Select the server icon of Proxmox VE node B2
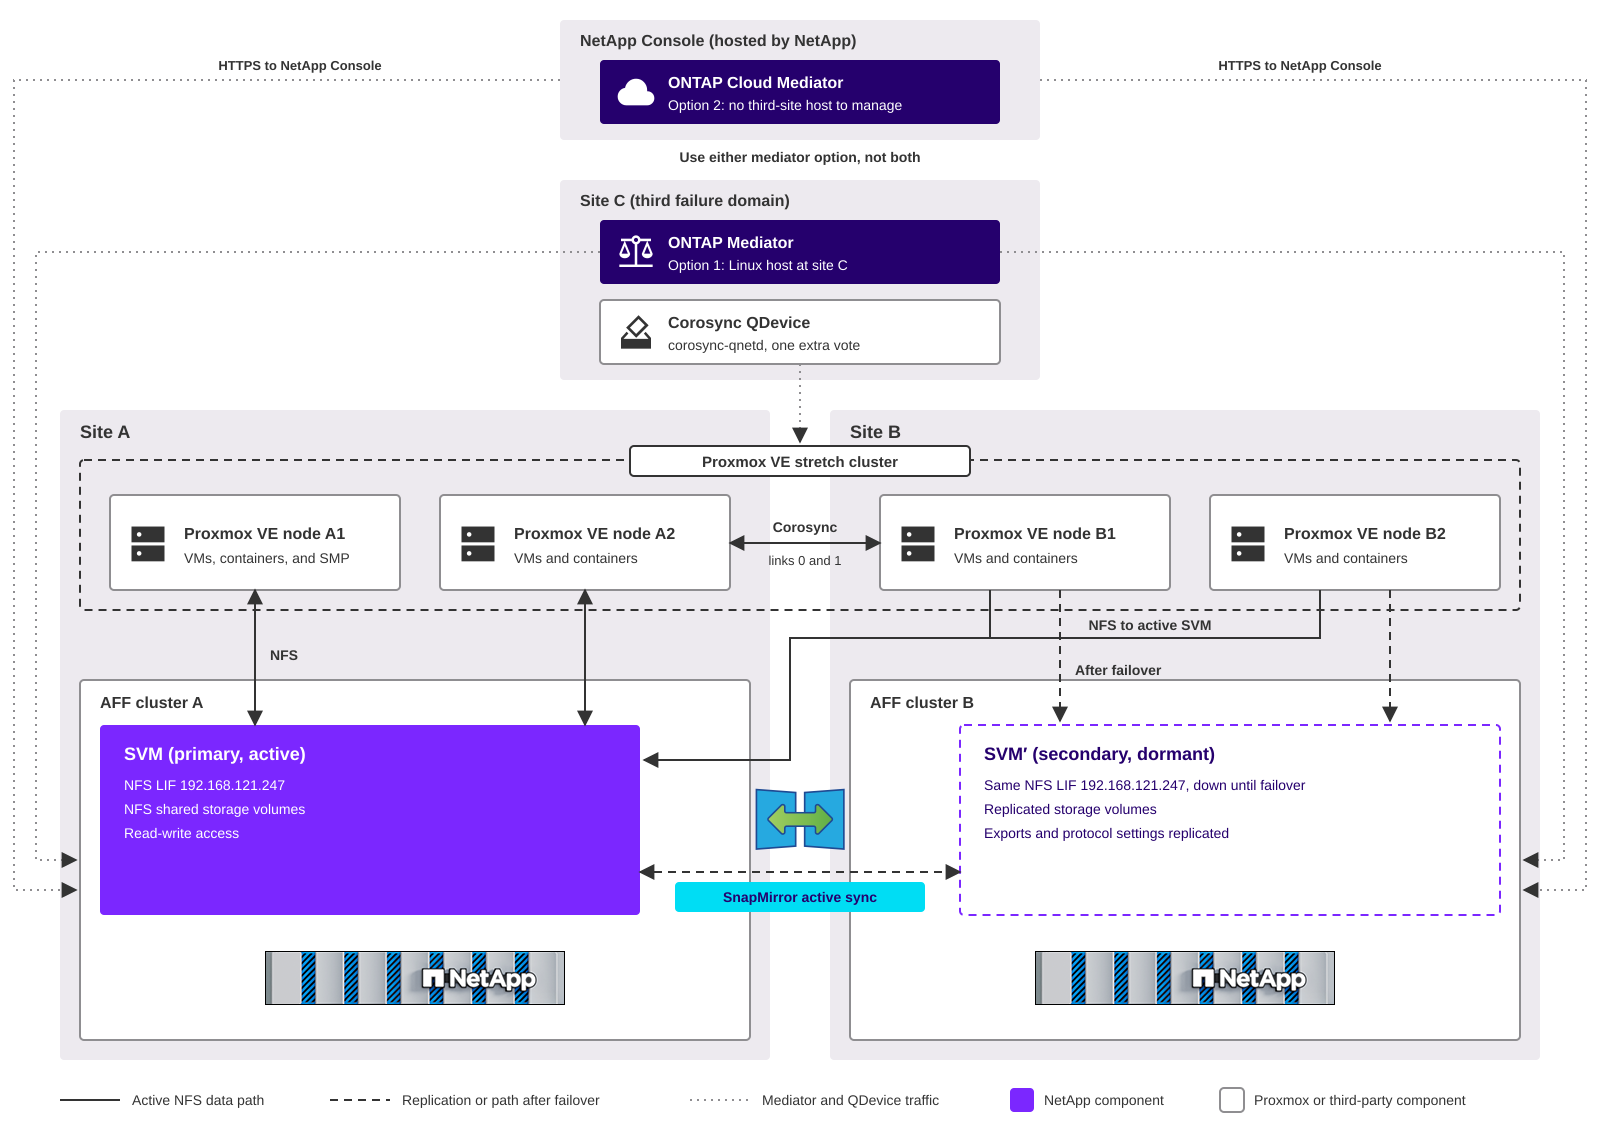 (1248, 544)
